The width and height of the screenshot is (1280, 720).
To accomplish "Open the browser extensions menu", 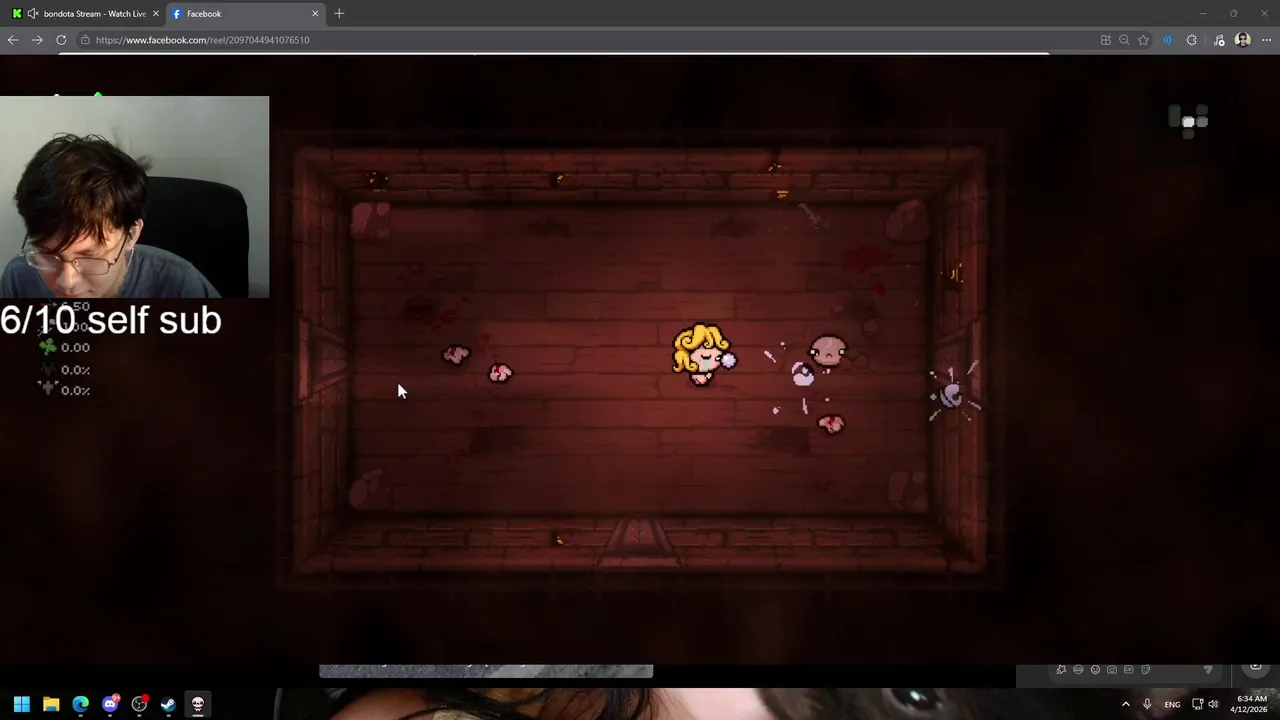I will coord(1191,40).
